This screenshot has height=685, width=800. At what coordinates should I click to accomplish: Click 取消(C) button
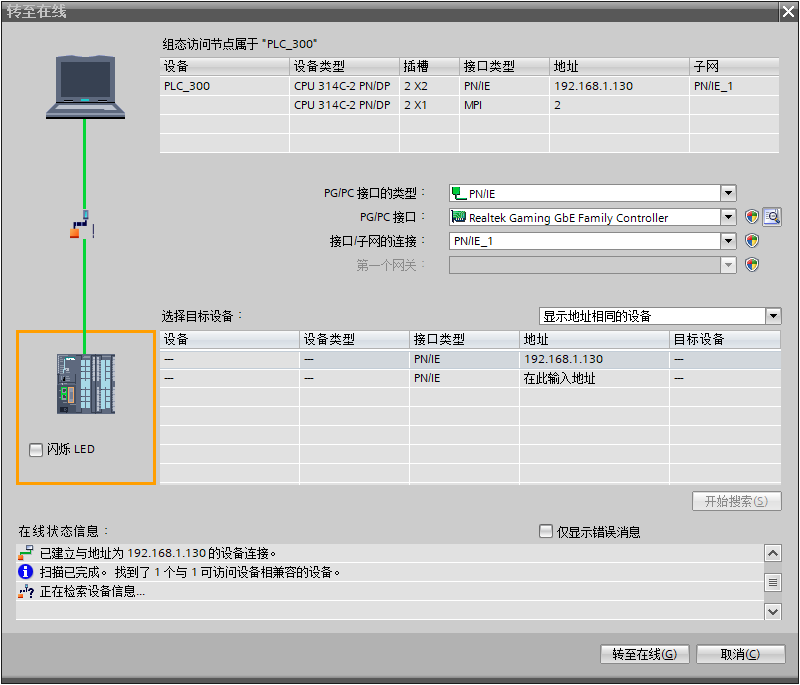(x=740, y=654)
